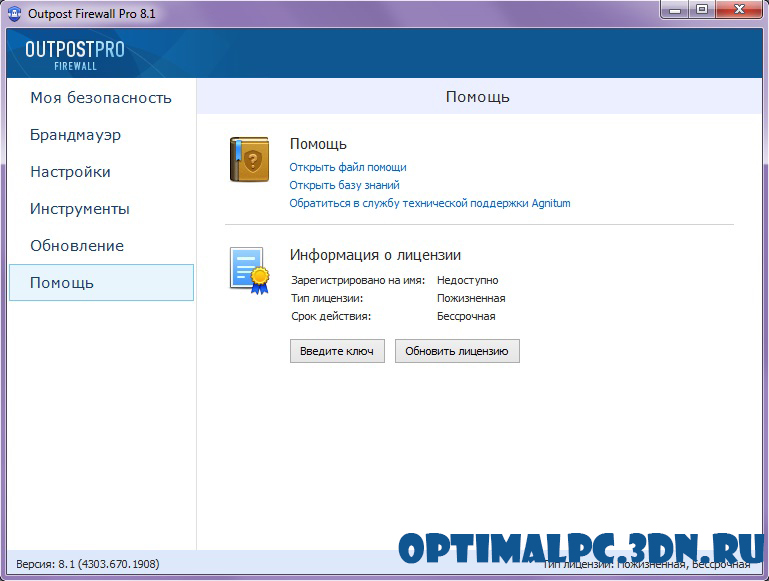Minimize the Outpost Firewall window
This screenshot has width=769, height=581.
click(674, 10)
